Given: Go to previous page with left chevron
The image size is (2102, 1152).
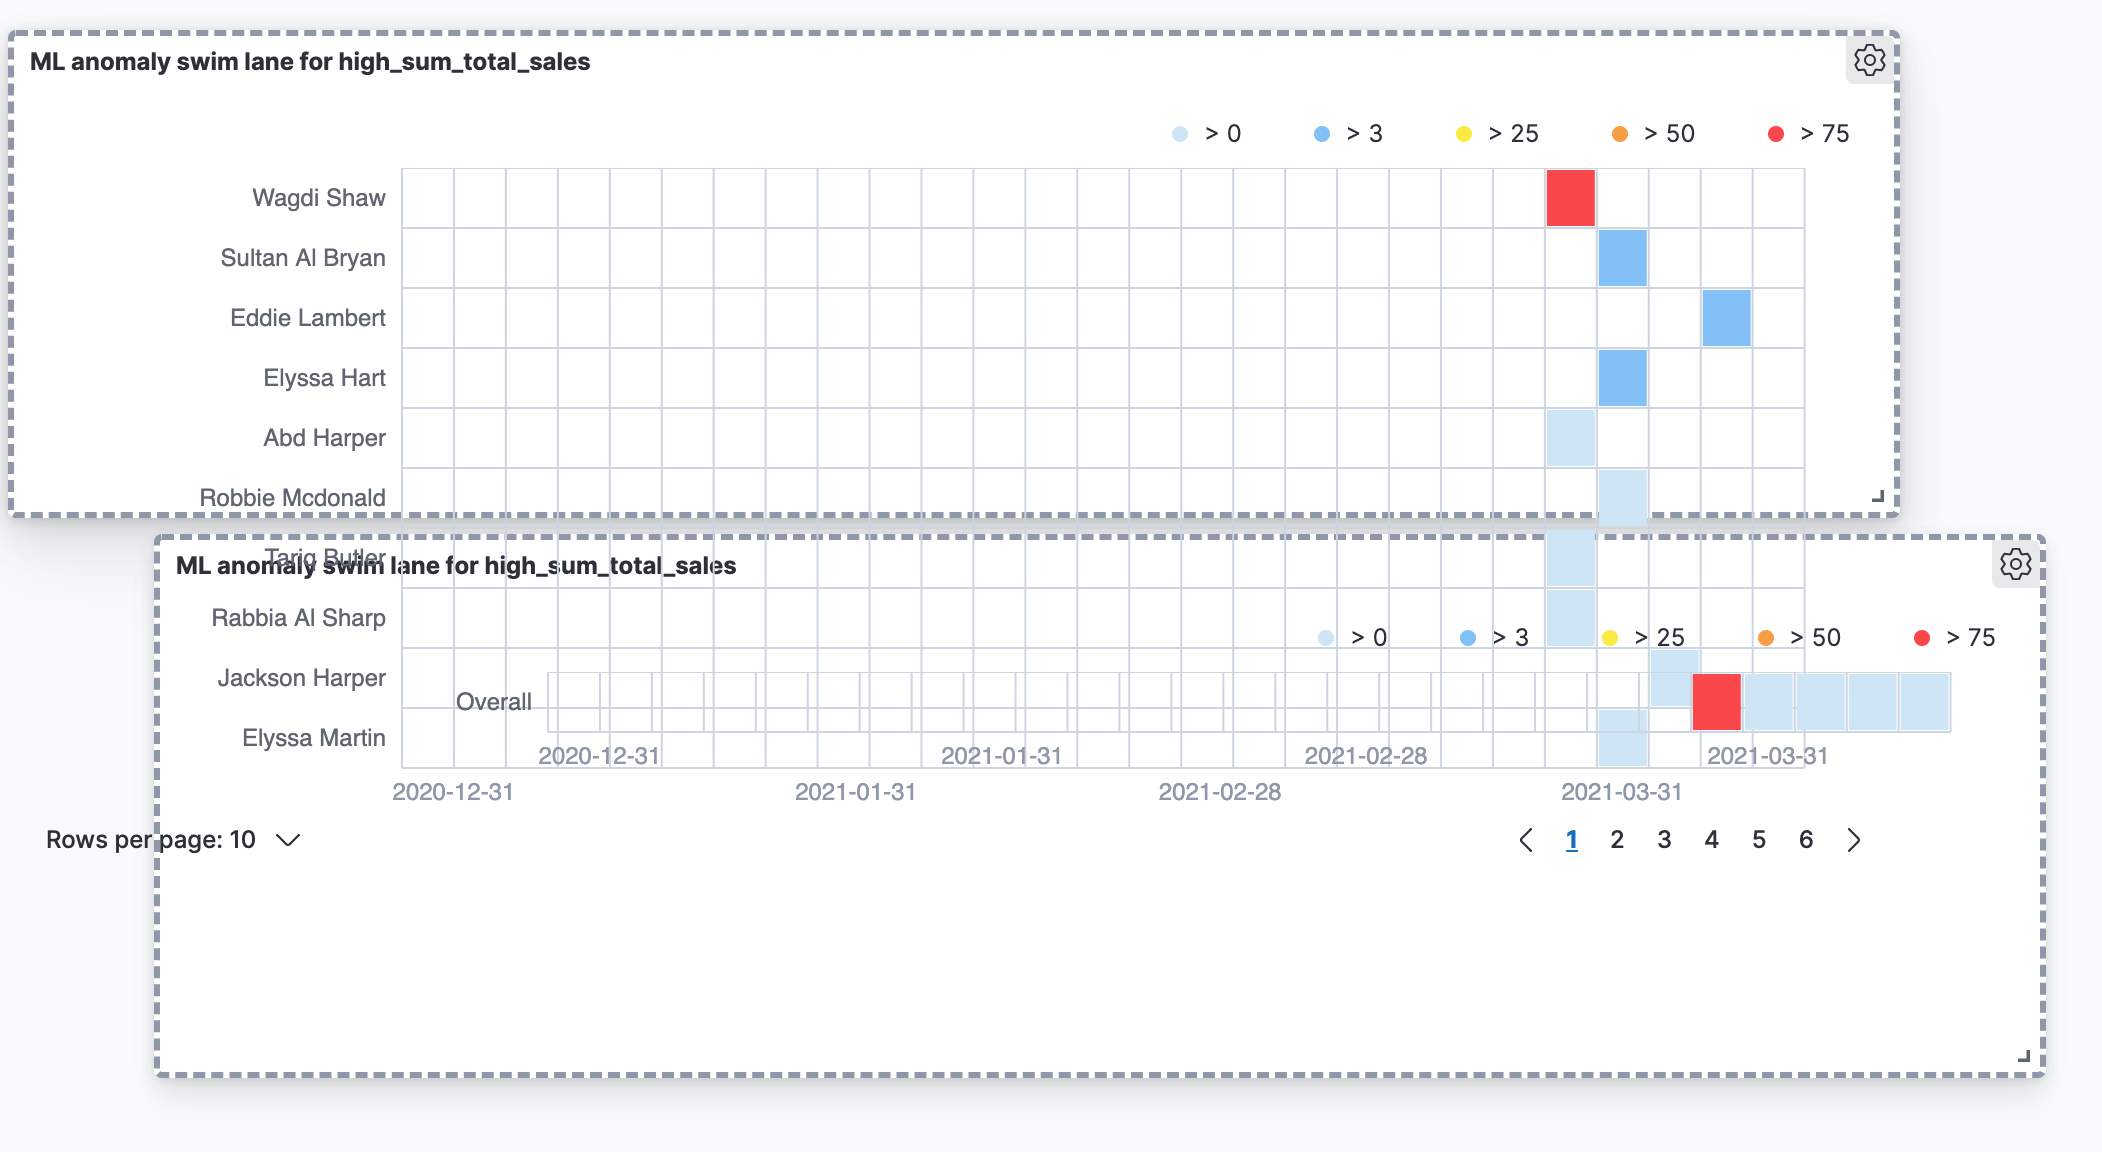Looking at the screenshot, I should coord(1526,840).
